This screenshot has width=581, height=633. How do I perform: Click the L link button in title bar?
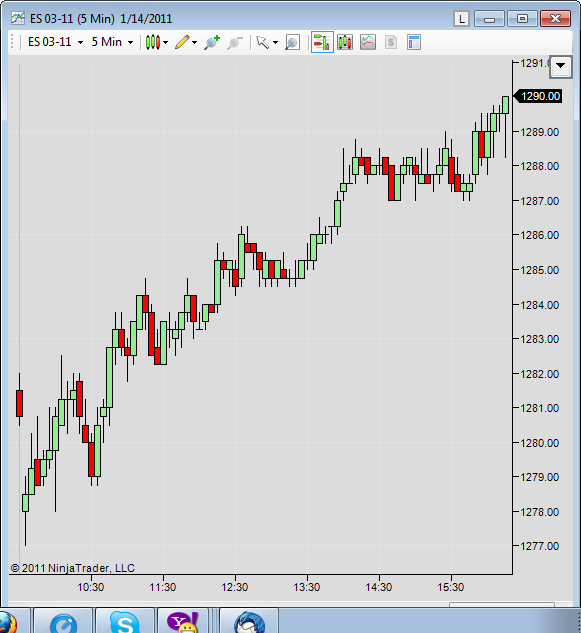point(461,19)
